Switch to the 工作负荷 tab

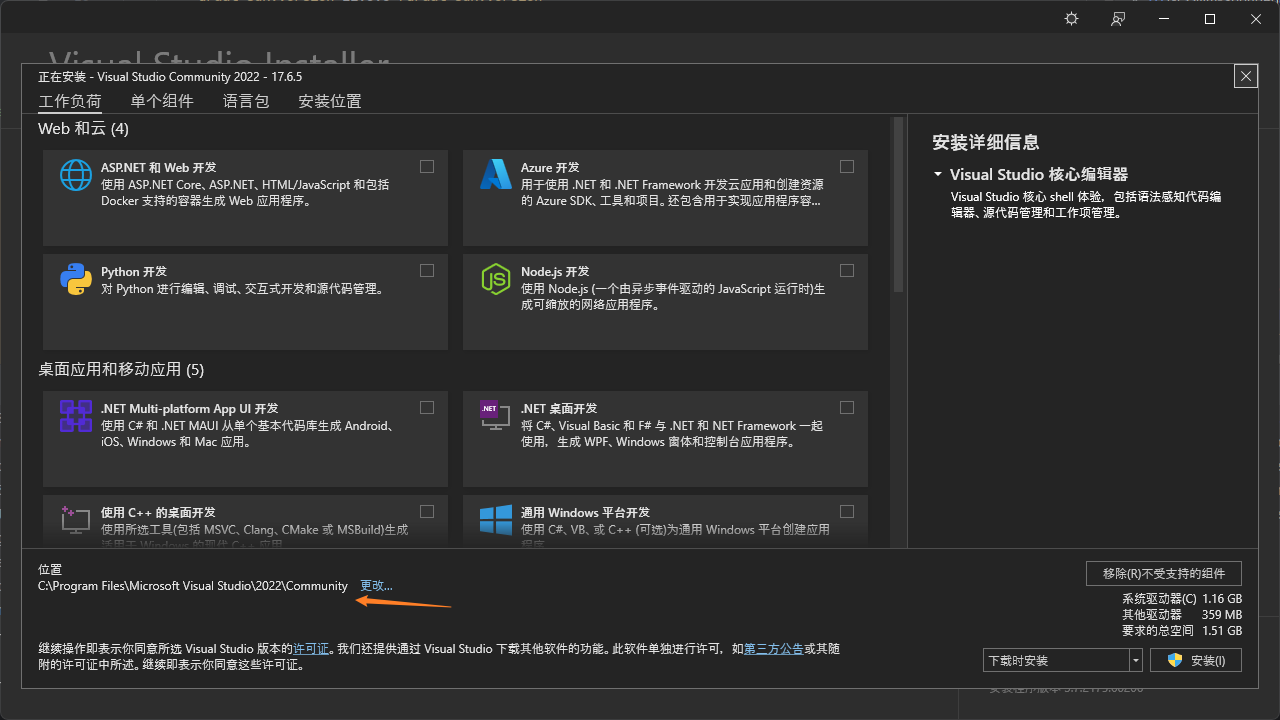pos(70,102)
